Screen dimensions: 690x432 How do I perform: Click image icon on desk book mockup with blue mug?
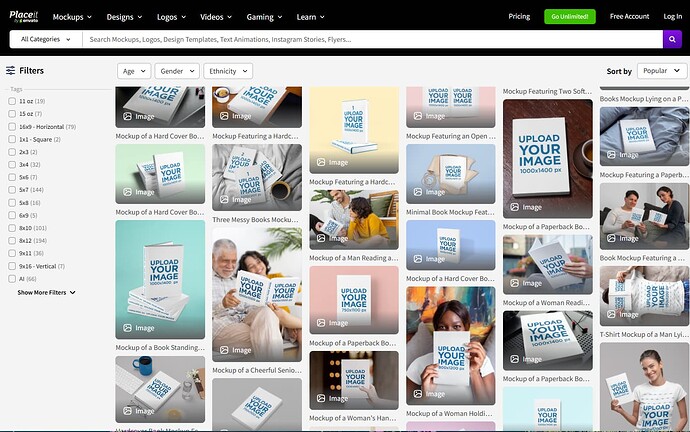127,411
